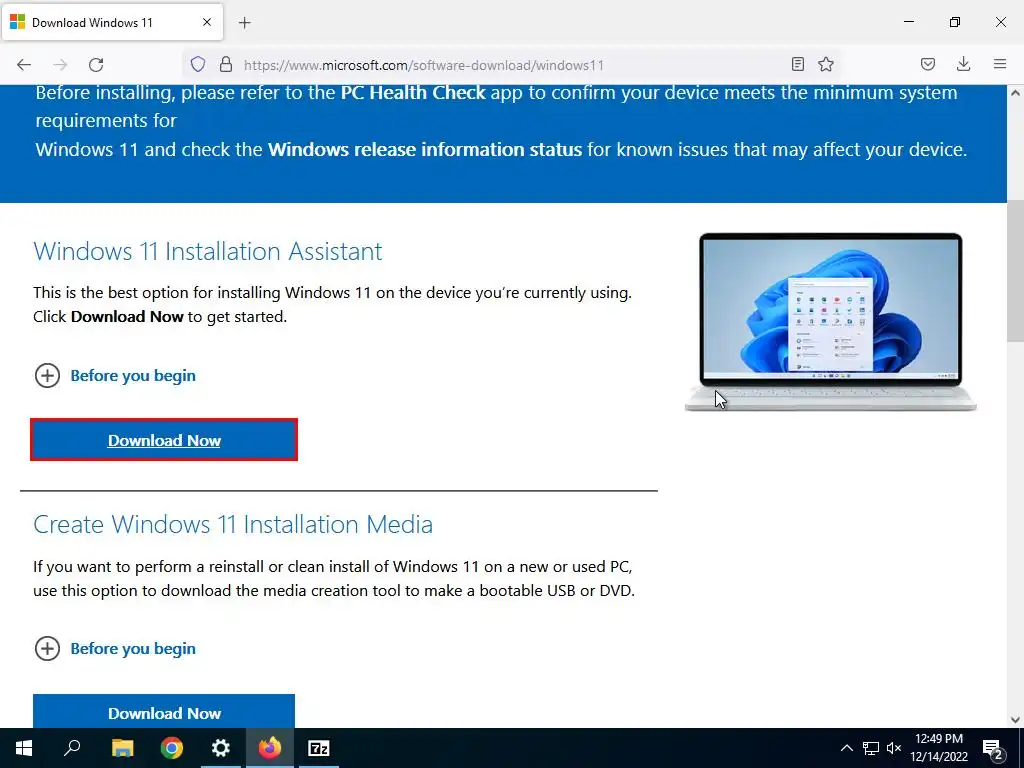
Task: Click the scrollbar down arrow
Action: (1015, 720)
